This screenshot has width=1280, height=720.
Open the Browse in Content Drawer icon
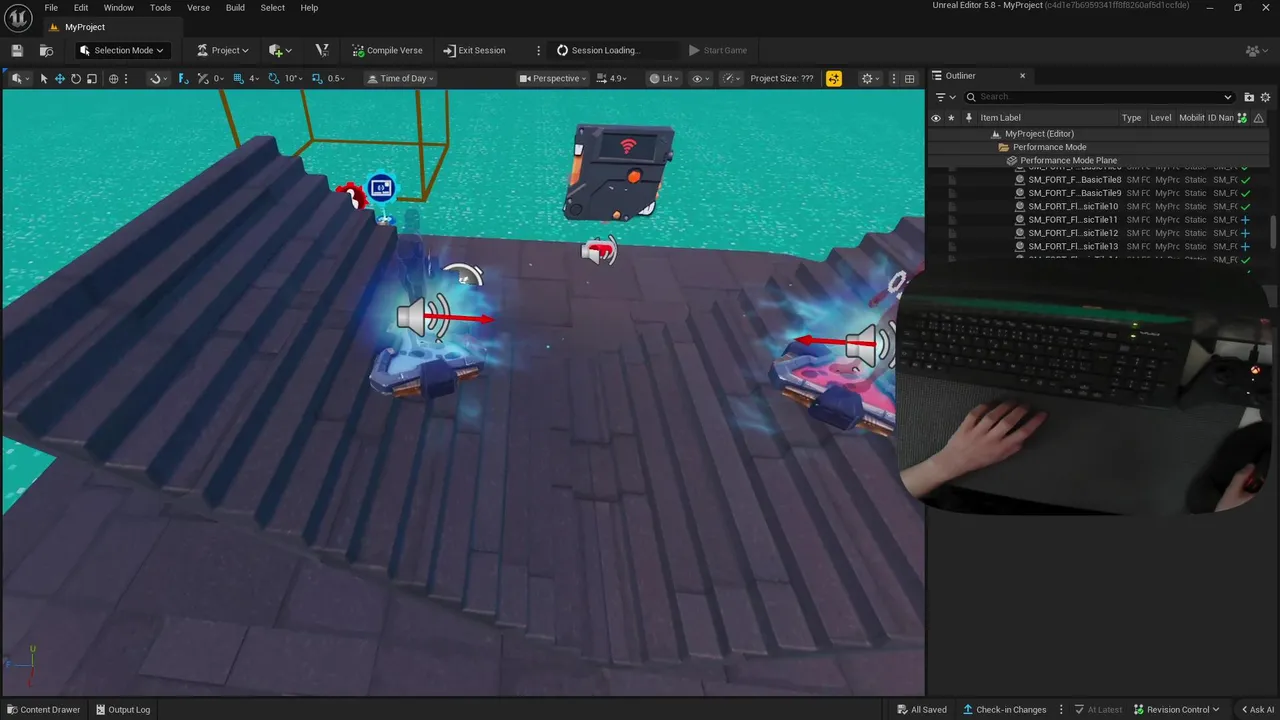pos(46,50)
